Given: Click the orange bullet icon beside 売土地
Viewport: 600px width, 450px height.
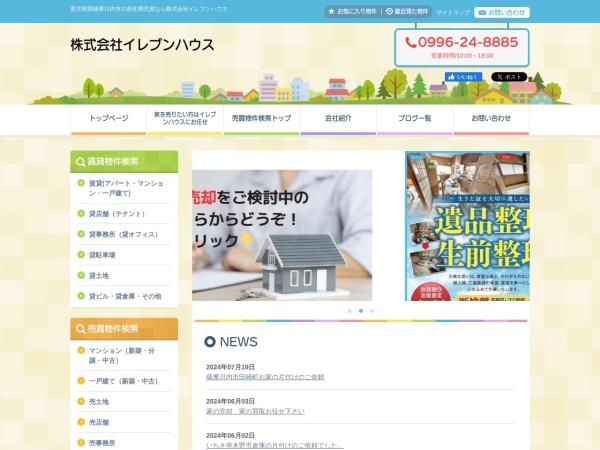Looking at the screenshot, I should tap(81, 401).
